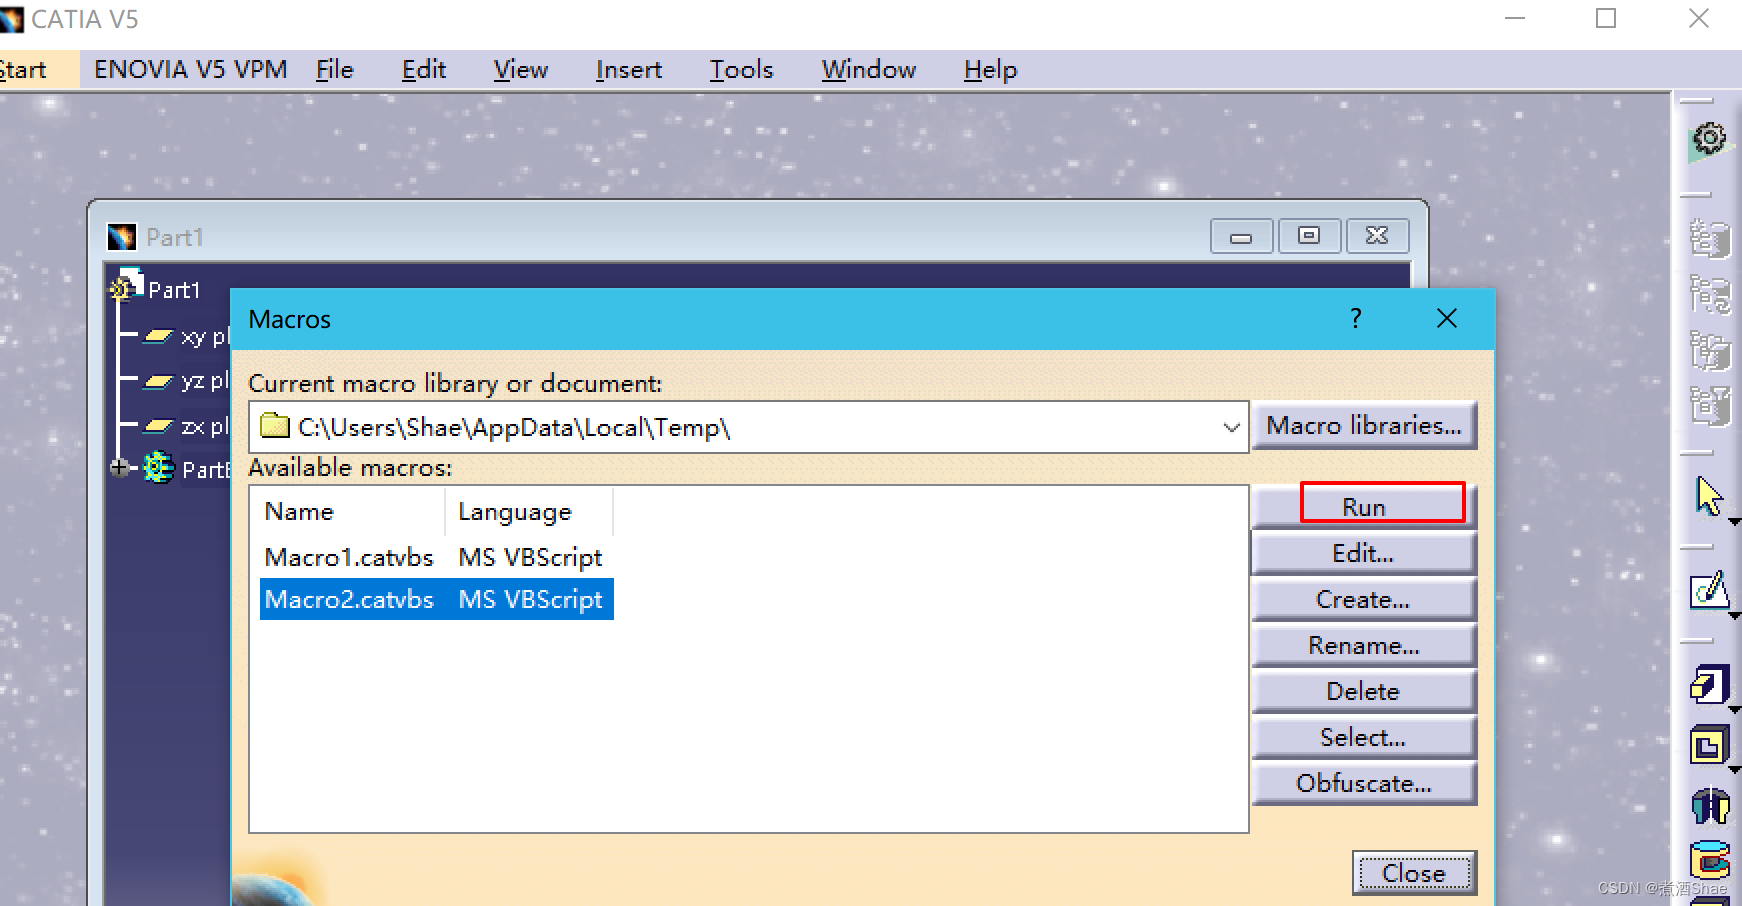Click the second greyed-out tree icon in right toolbar

click(x=1709, y=295)
